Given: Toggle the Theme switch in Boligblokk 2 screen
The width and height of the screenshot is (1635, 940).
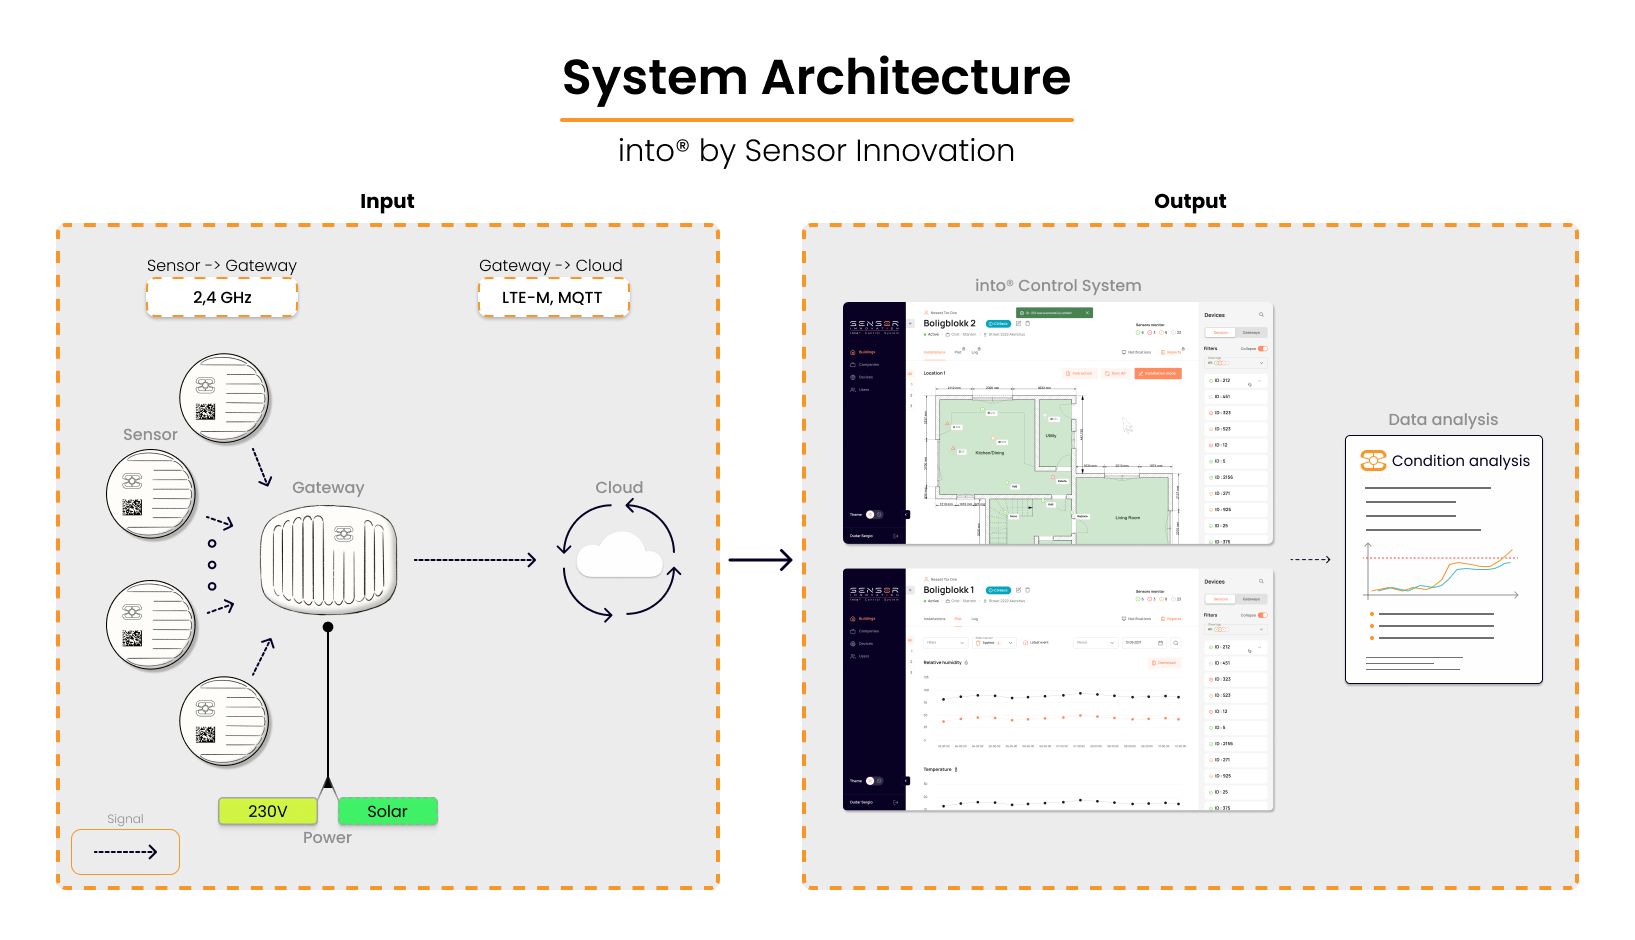Looking at the screenshot, I should [874, 514].
